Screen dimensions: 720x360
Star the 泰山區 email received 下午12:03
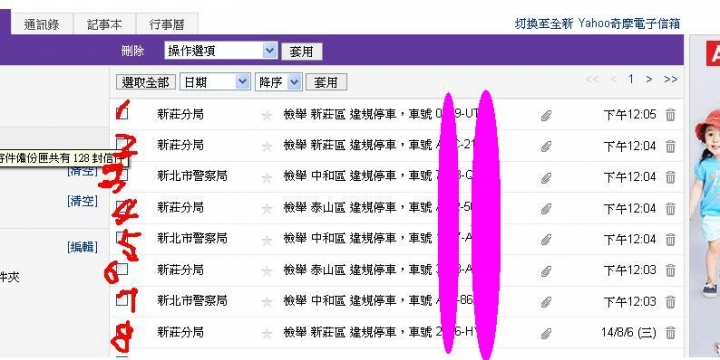pyautogui.click(x=266, y=271)
